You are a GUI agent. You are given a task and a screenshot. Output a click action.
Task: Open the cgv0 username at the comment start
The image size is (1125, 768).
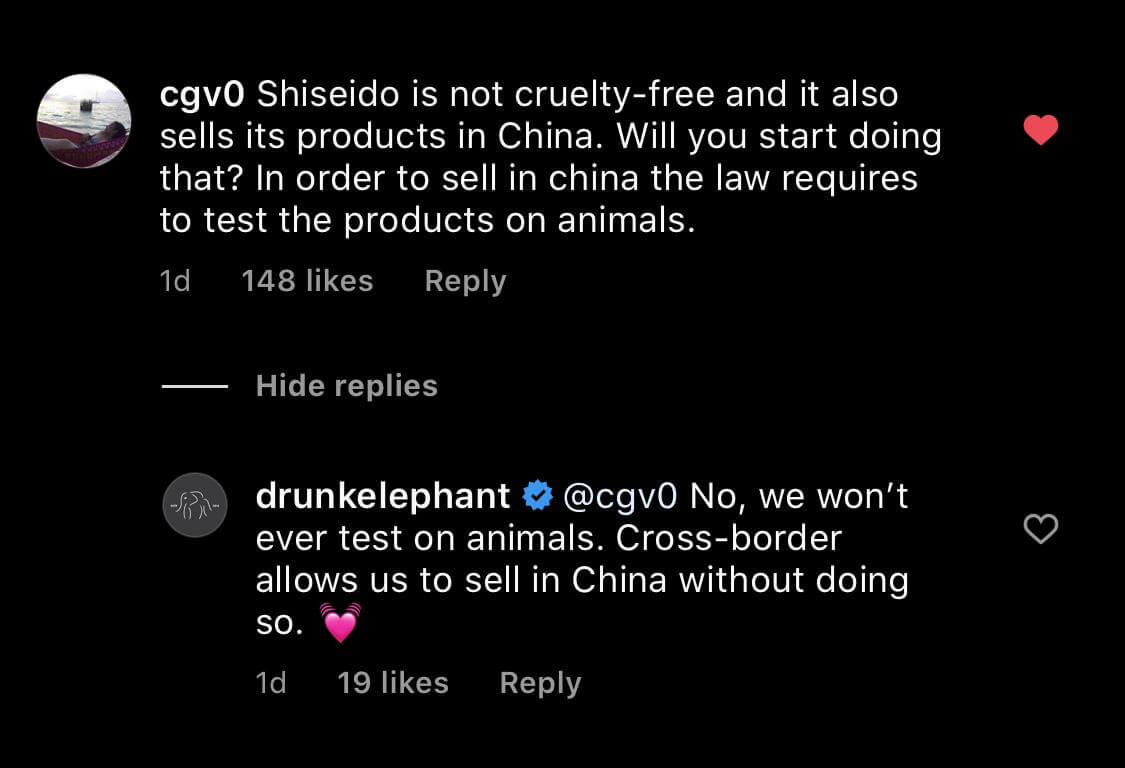tap(201, 95)
